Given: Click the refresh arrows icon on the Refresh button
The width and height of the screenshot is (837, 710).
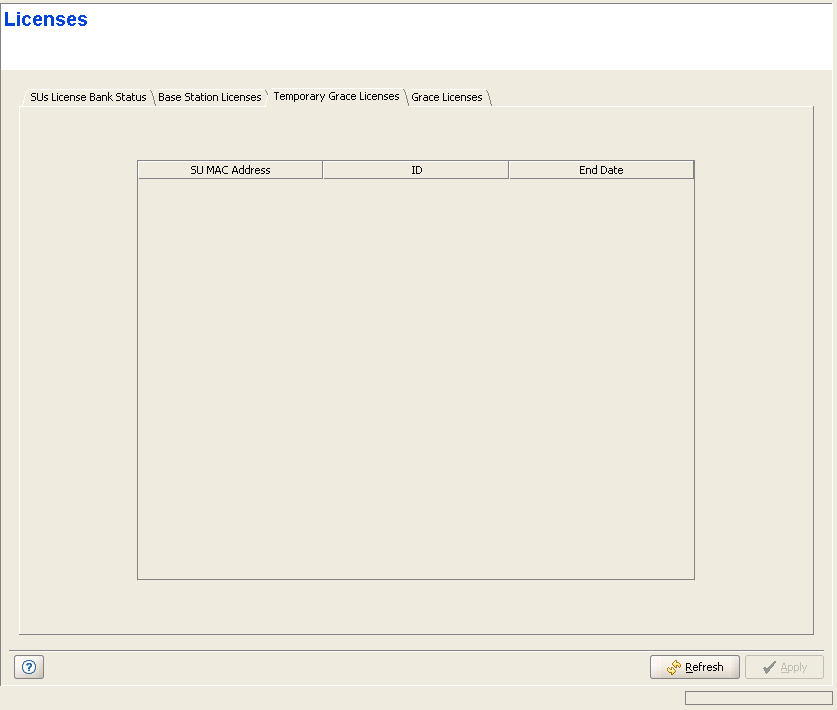Looking at the screenshot, I should click(674, 668).
